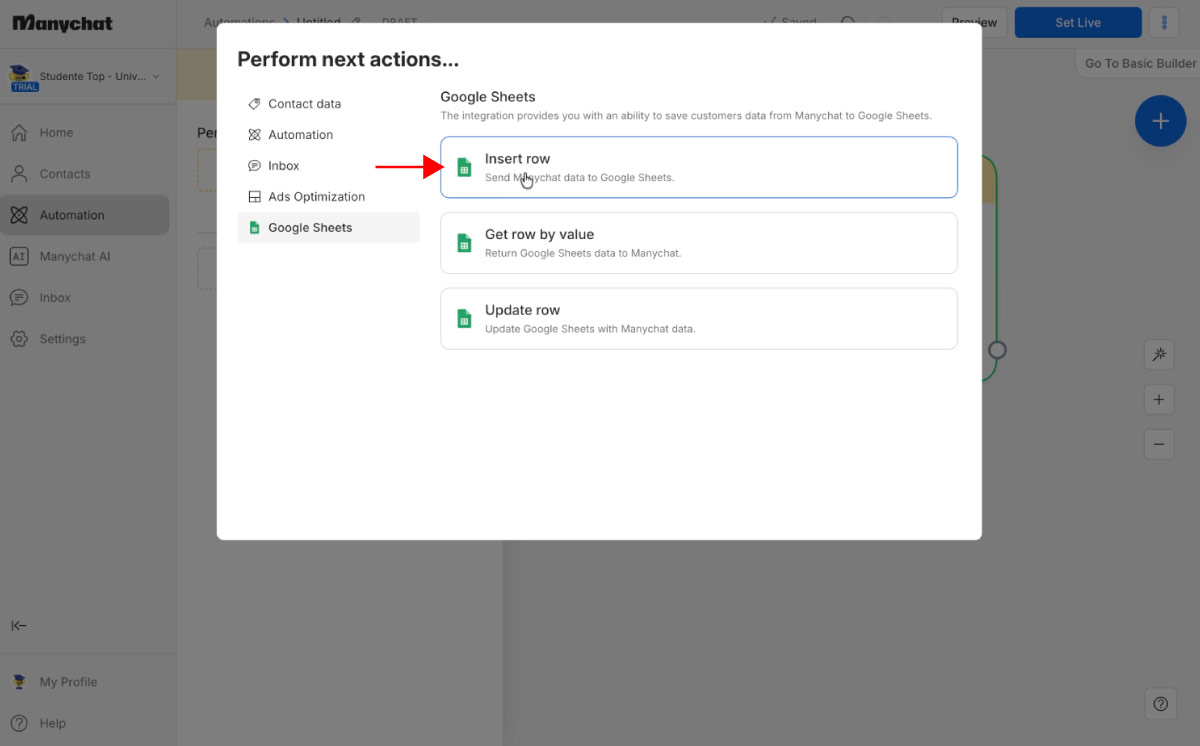Open Ads Optimization category
The width and height of the screenshot is (1200, 746).
[328, 197]
